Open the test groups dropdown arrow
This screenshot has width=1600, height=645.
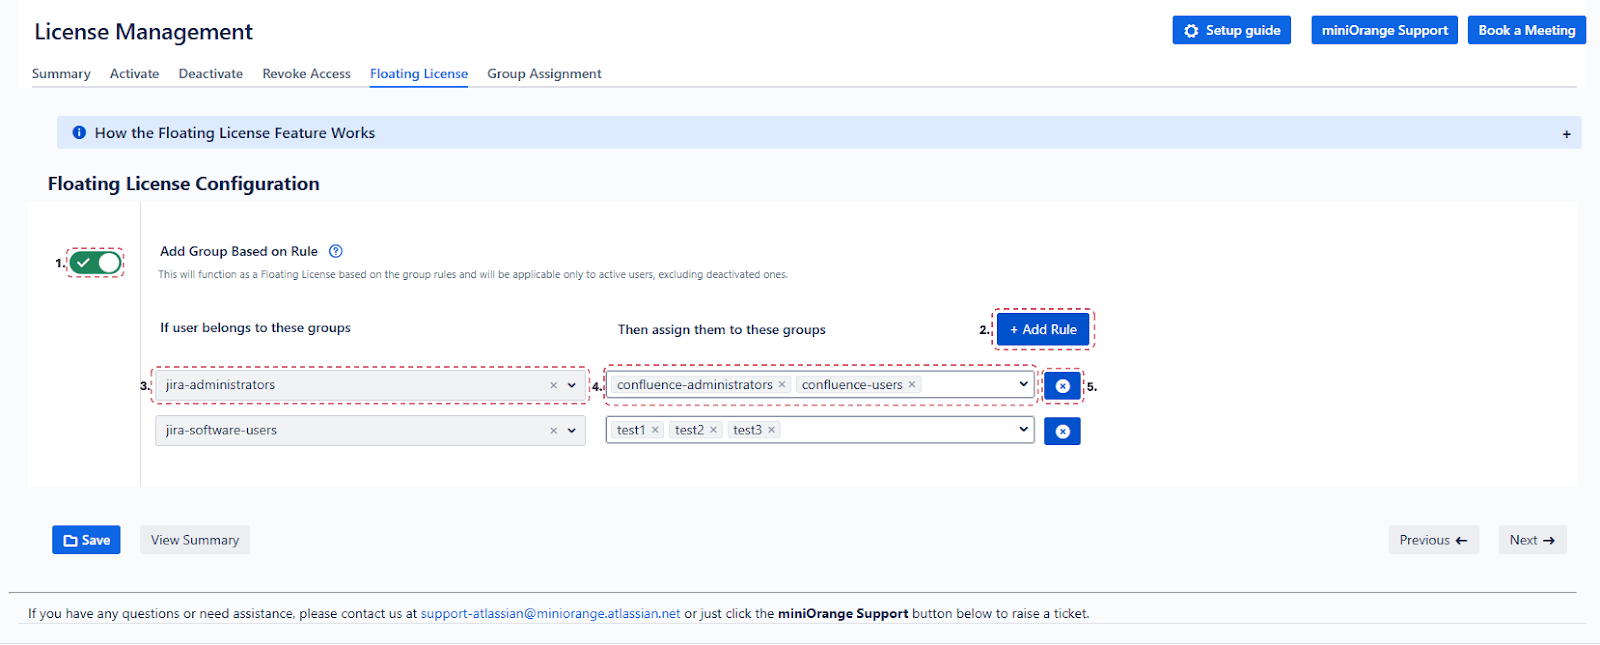1023,429
